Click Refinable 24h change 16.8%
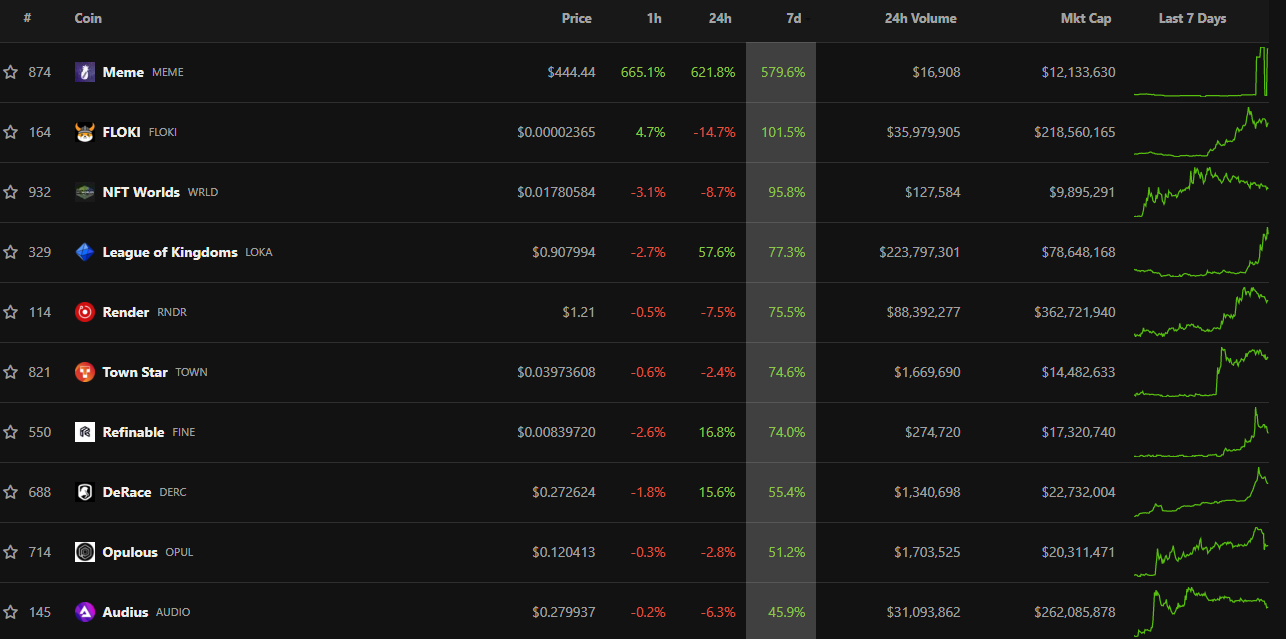 tap(716, 432)
